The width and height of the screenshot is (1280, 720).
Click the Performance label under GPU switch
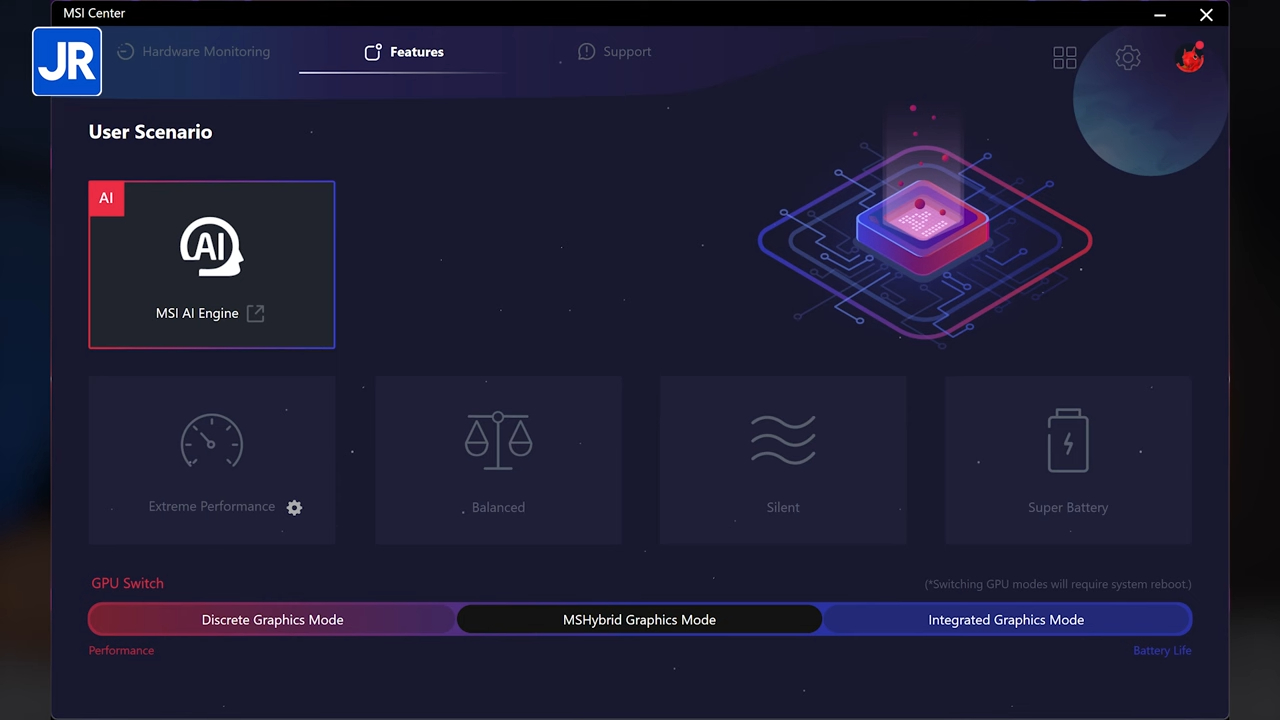[121, 650]
